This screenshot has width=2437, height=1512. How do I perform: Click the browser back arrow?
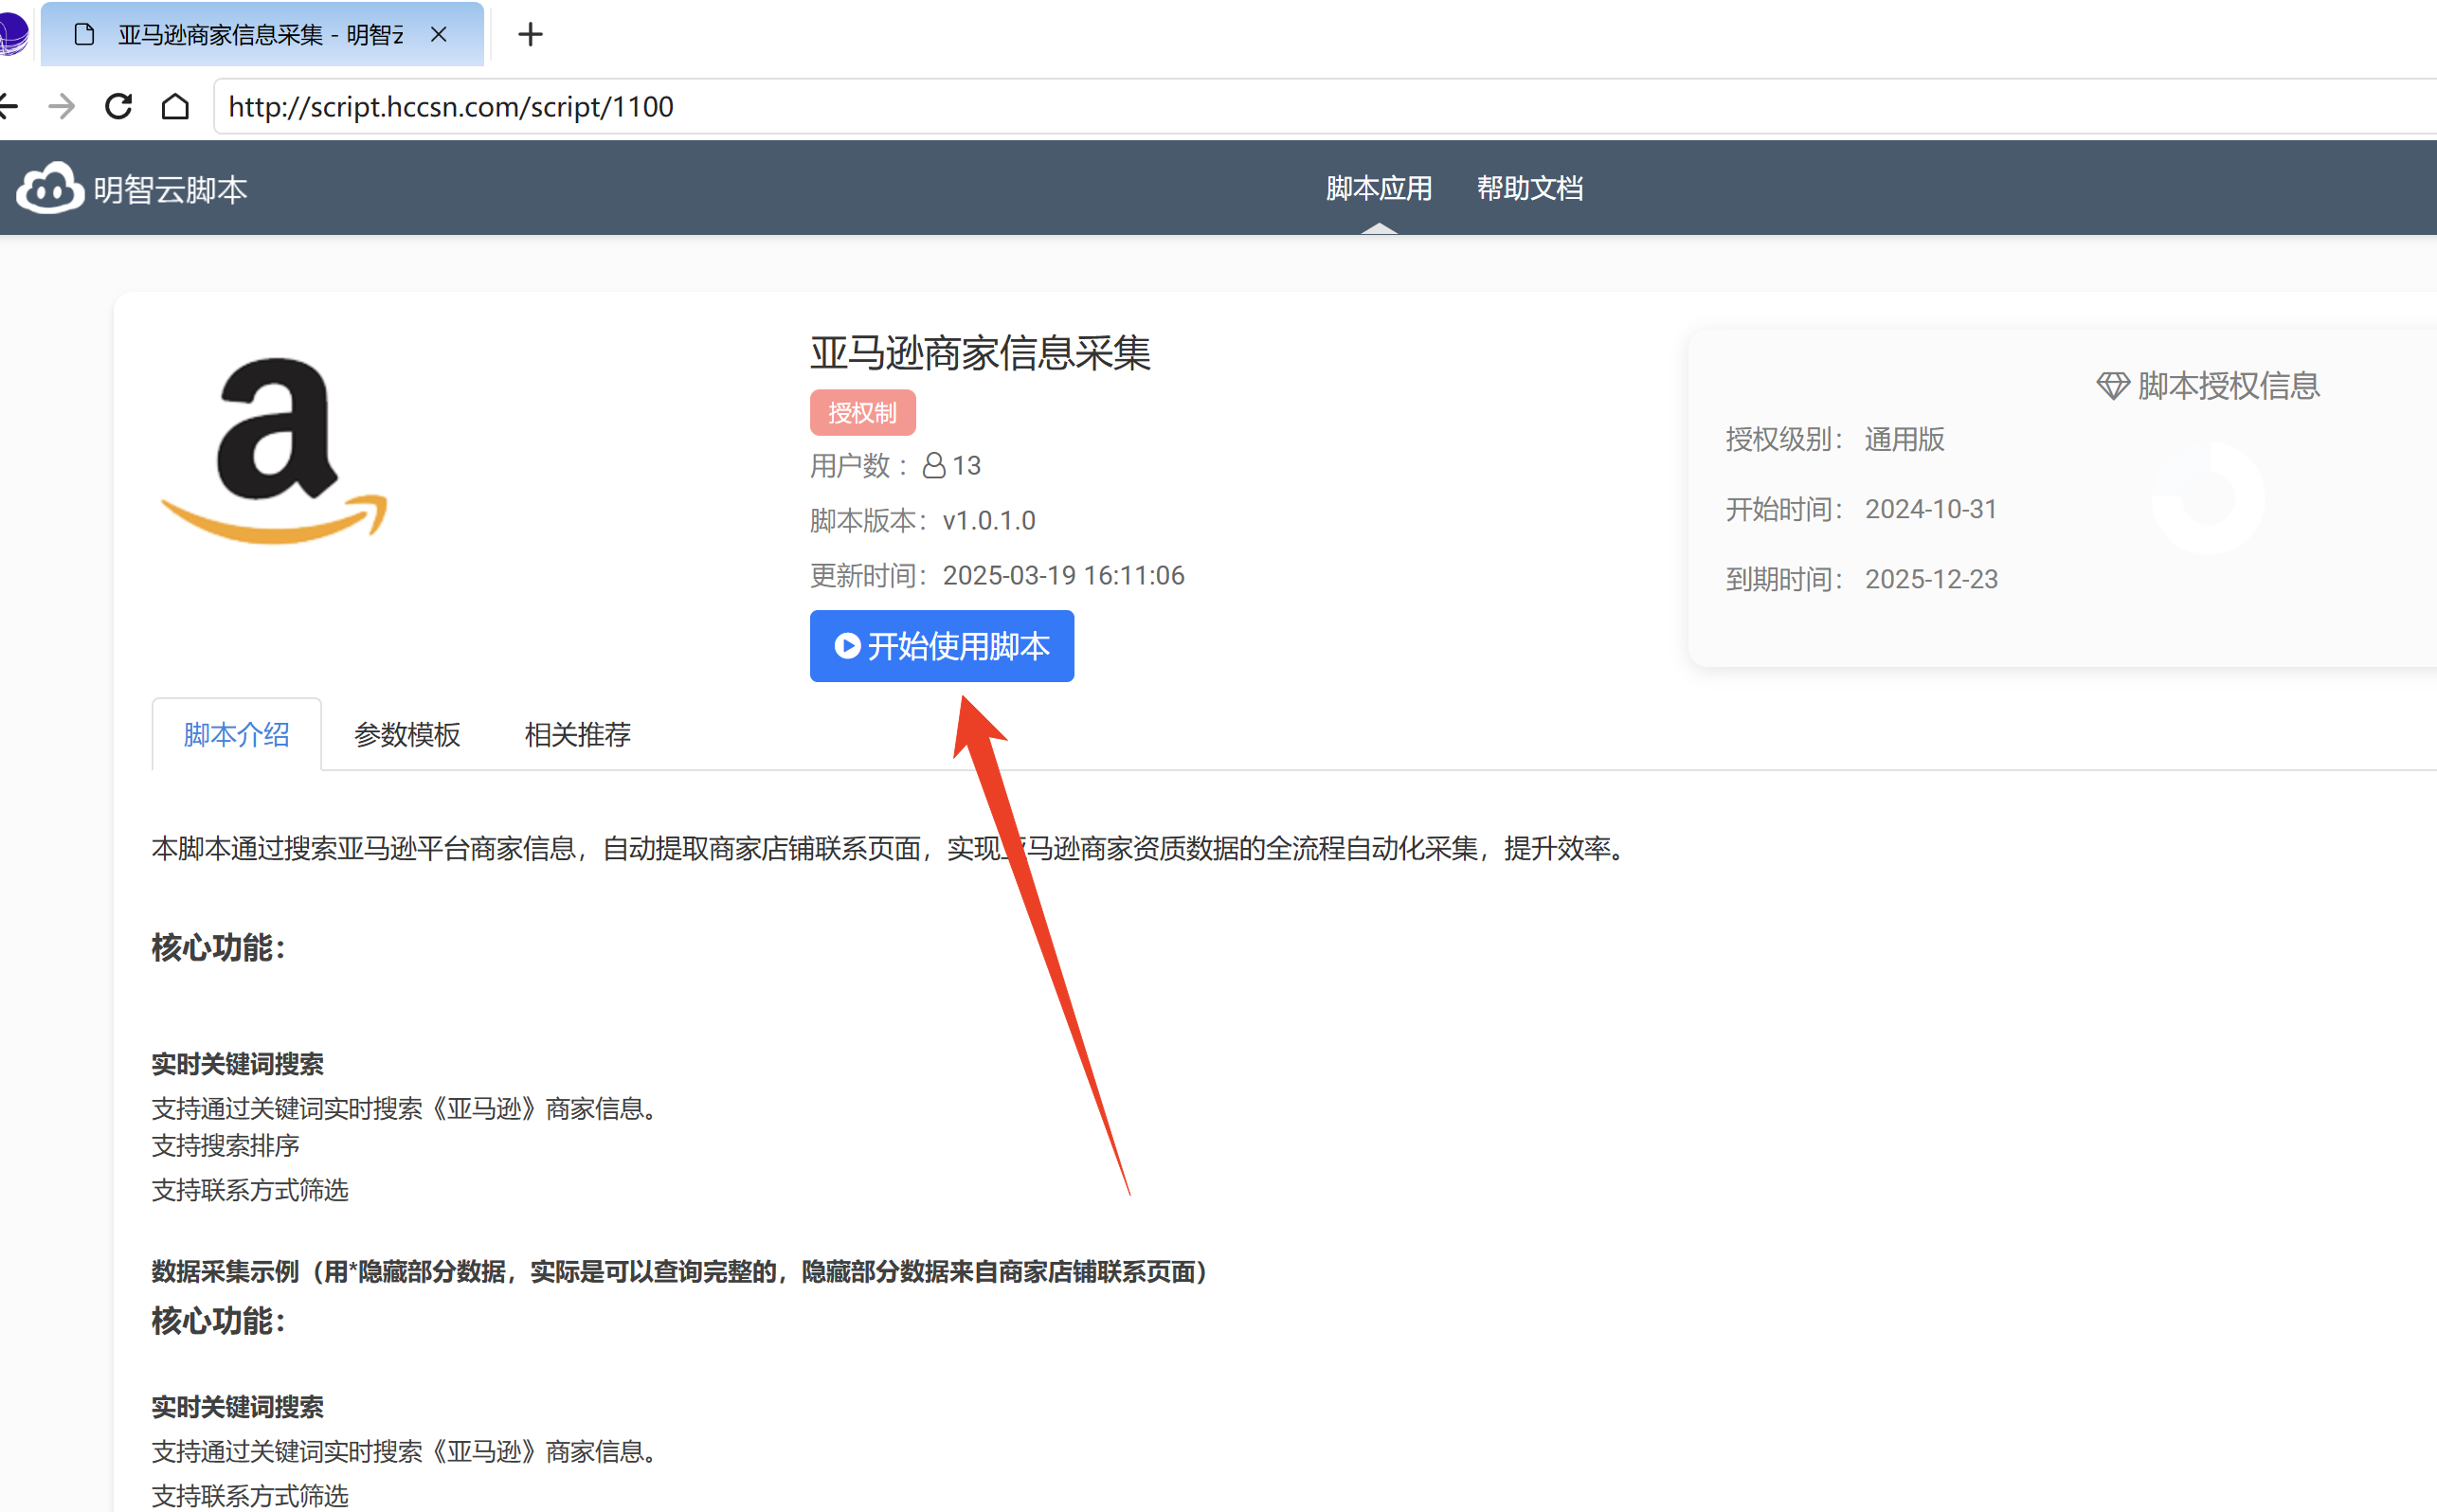pos(8,106)
